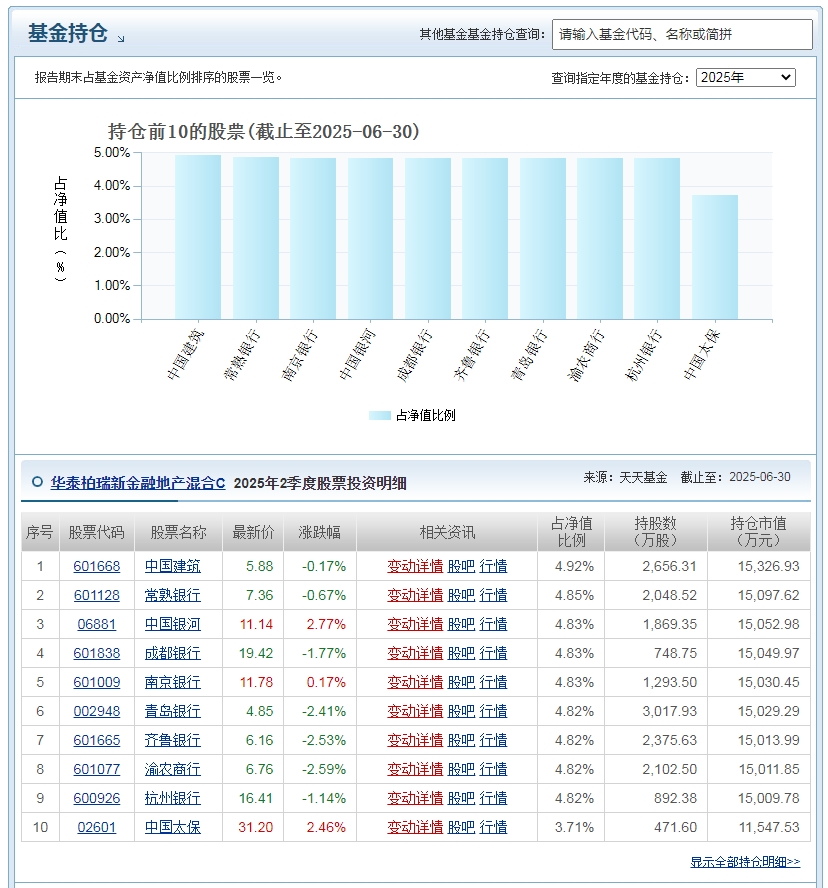Click the 31.20 latest price cell
Screen dimensions: 828x888
(255, 827)
